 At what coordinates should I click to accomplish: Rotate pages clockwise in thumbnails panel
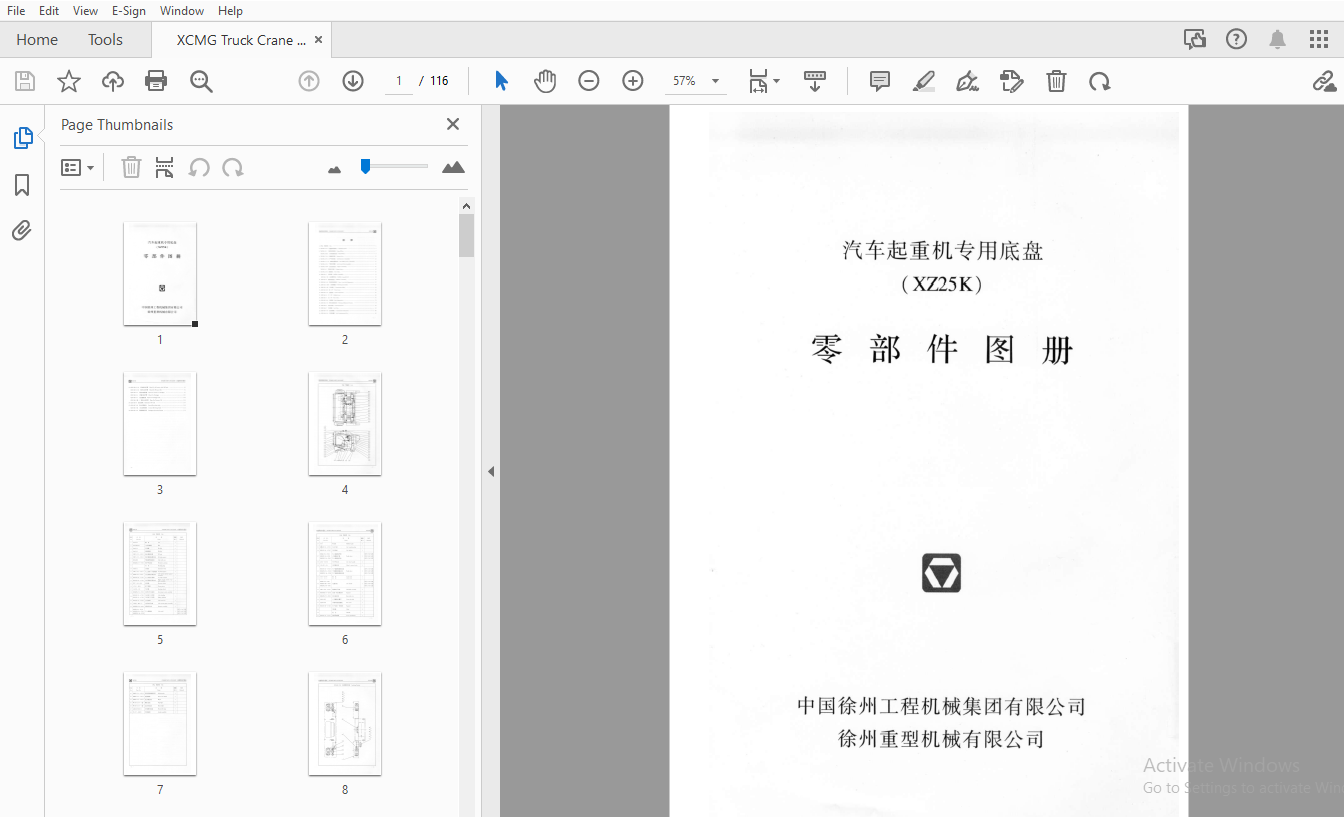click(233, 167)
